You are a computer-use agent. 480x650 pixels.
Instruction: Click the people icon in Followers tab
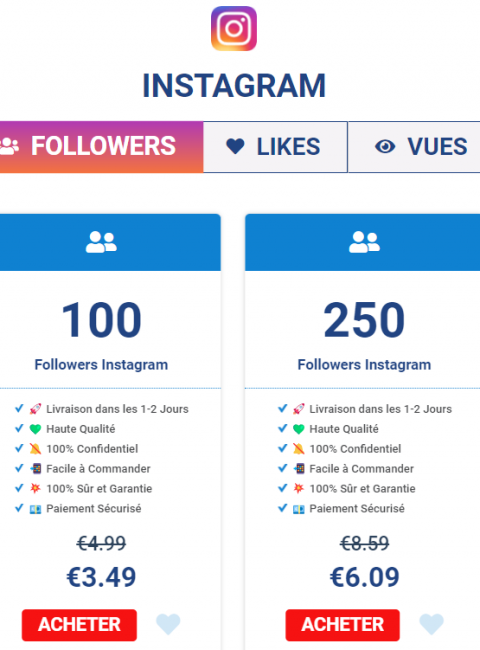[9, 146]
